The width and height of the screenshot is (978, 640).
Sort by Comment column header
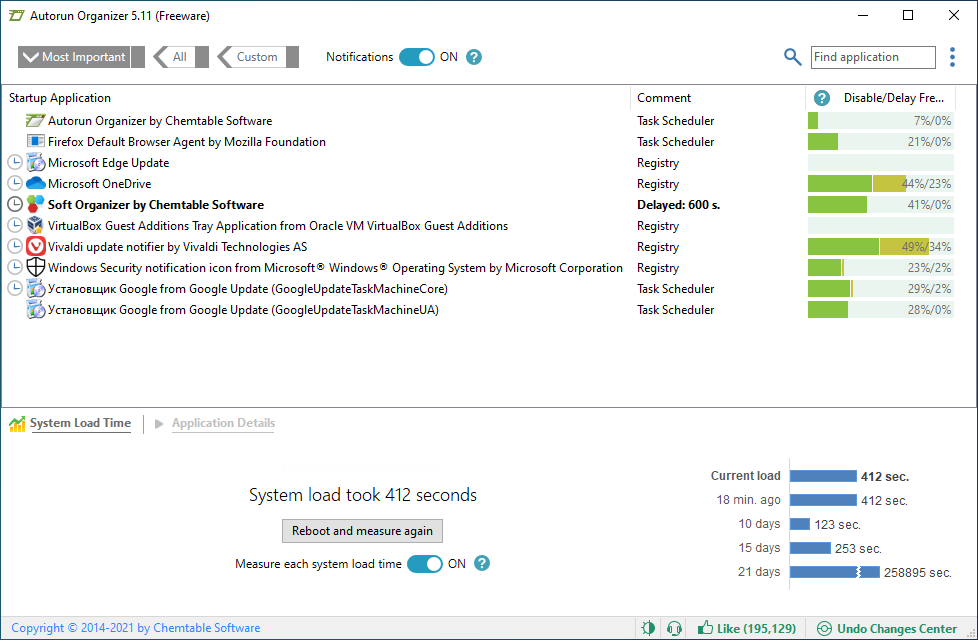pos(664,98)
